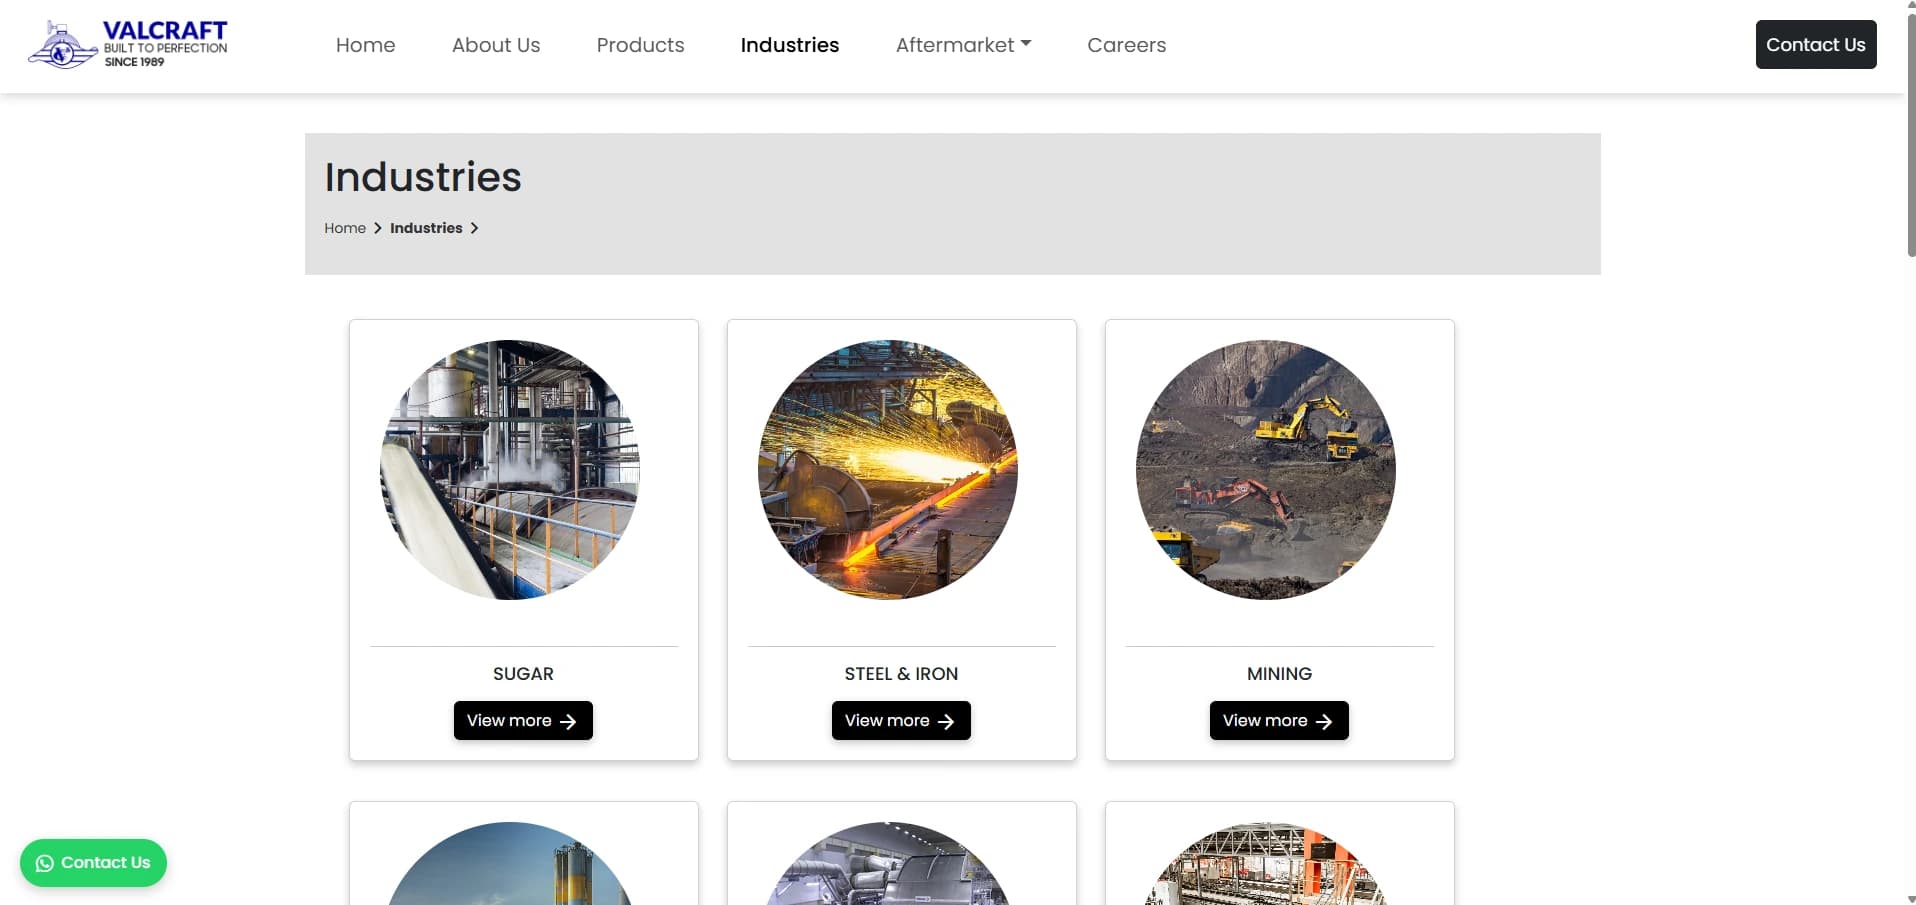Click arrow icon on Sugar View more
Image resolution: width=1916 pixels, height=905 pixels.
tap(568, 721)
